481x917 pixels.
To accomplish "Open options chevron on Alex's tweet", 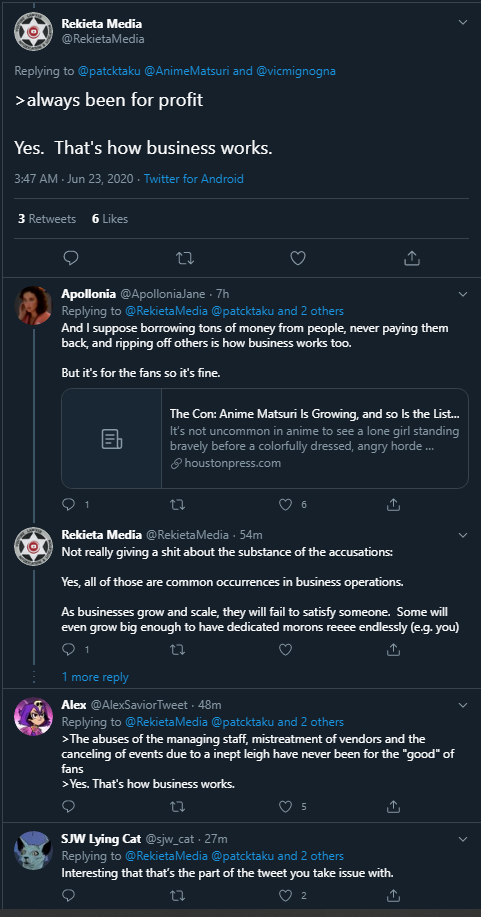I will 463,705.
